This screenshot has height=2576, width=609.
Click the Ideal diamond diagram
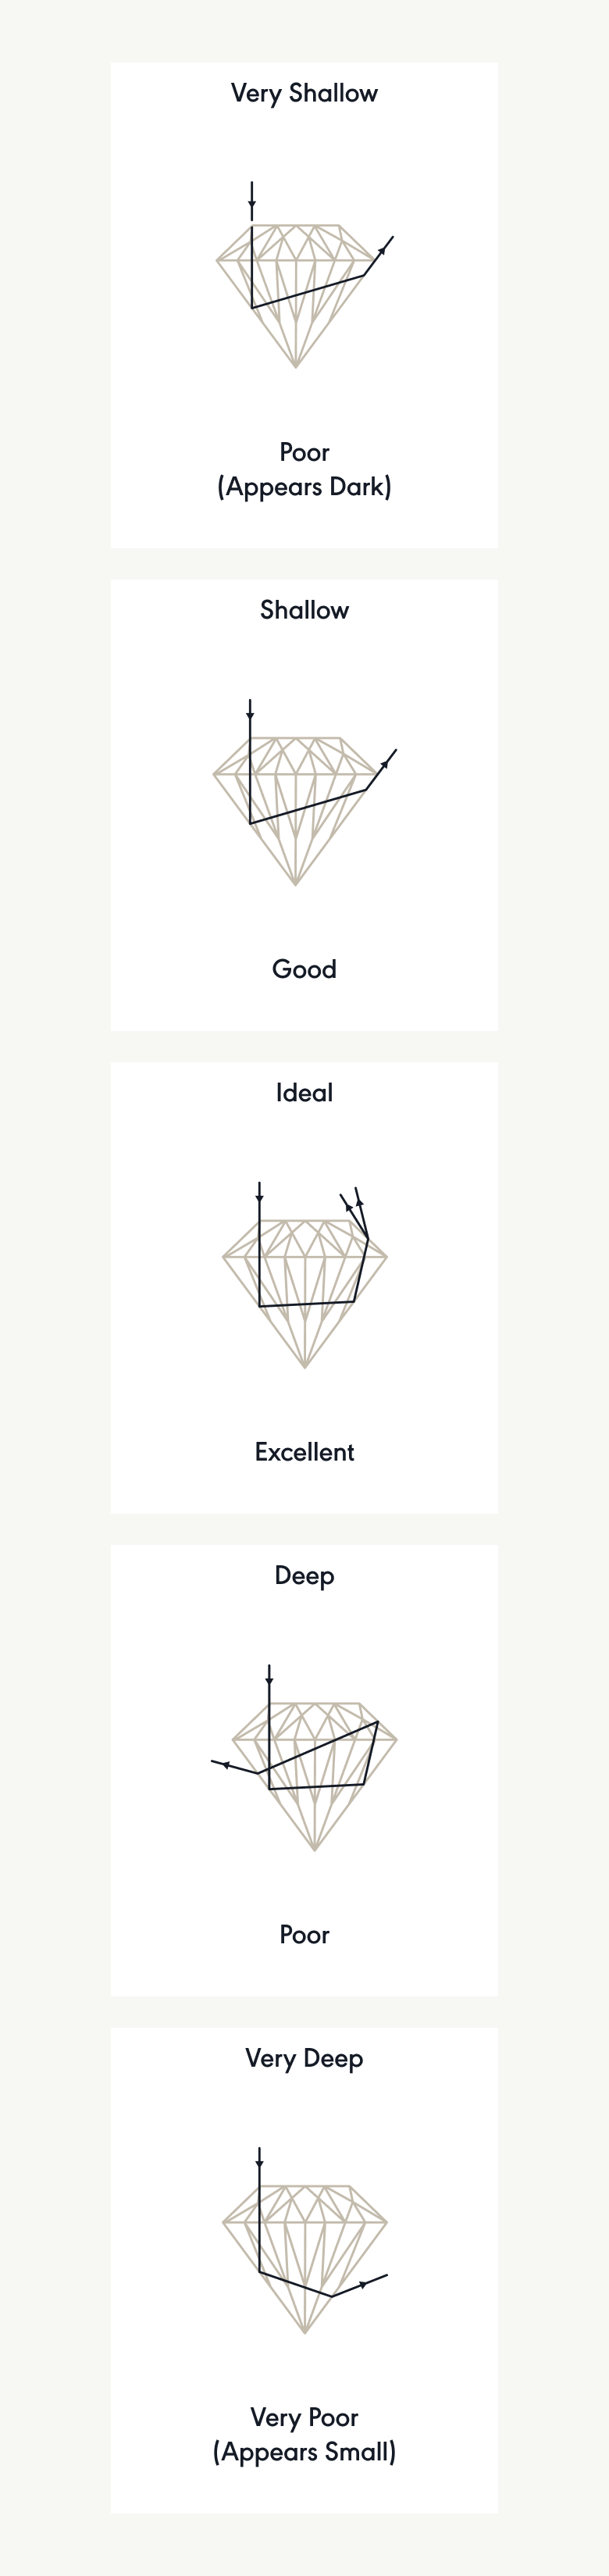click(305, 1275)
